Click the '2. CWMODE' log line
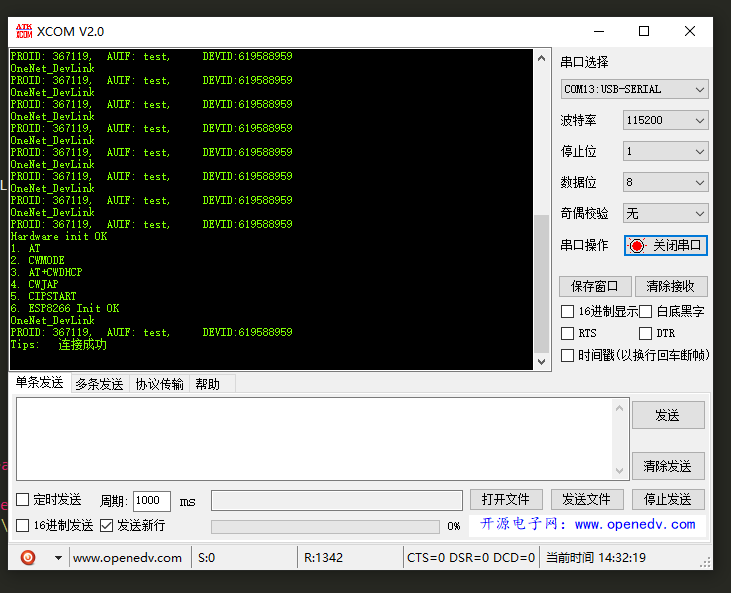731x593 pixels. coord(38,260)
